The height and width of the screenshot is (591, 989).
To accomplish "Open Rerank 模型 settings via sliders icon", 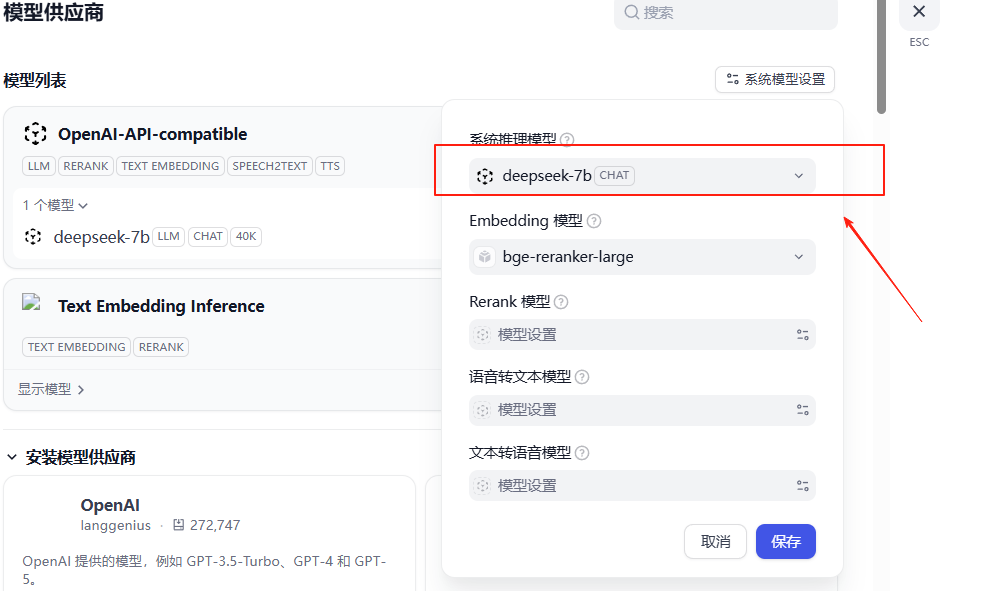I will coord(802,334).
